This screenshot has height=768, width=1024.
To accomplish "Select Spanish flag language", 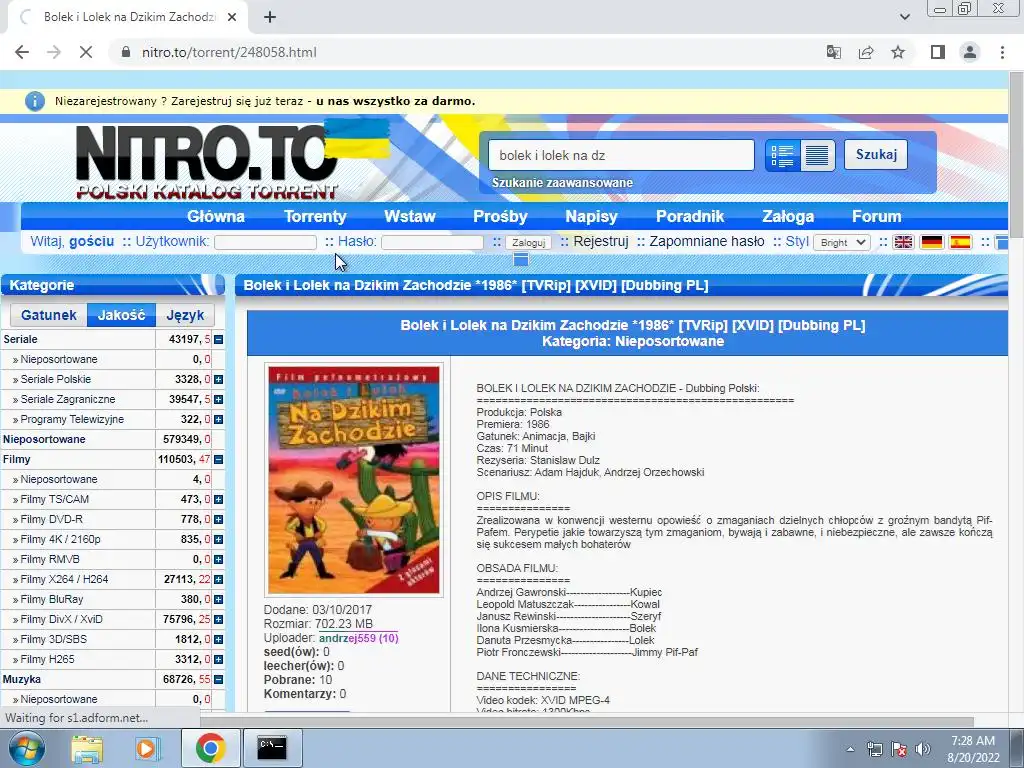I will pyautogui.click(x=960, y=242).
